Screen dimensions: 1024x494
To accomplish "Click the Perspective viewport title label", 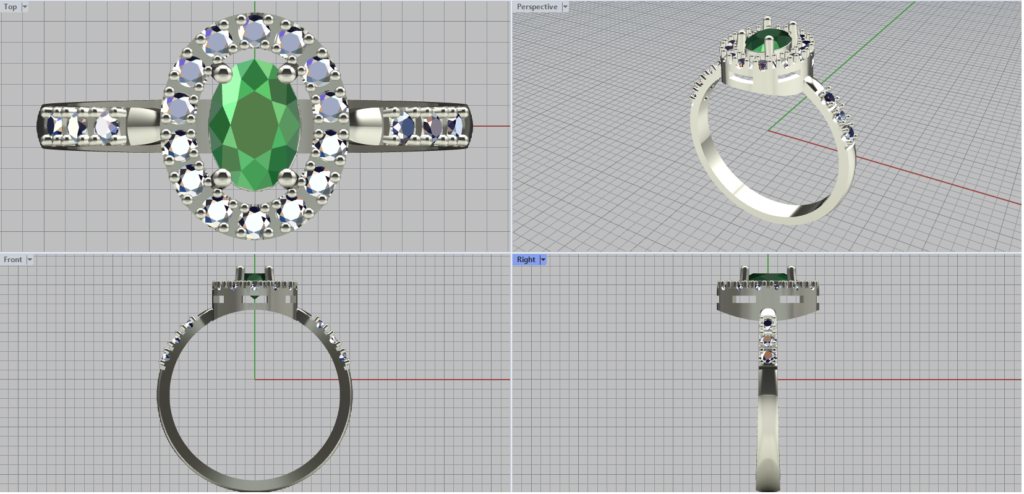I will point(537,7).
